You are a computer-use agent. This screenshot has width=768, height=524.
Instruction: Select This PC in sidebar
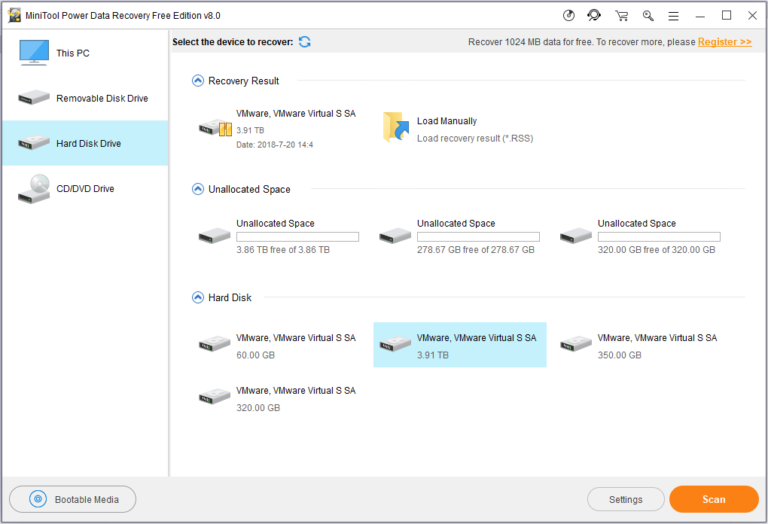click(x=85, y=53)
